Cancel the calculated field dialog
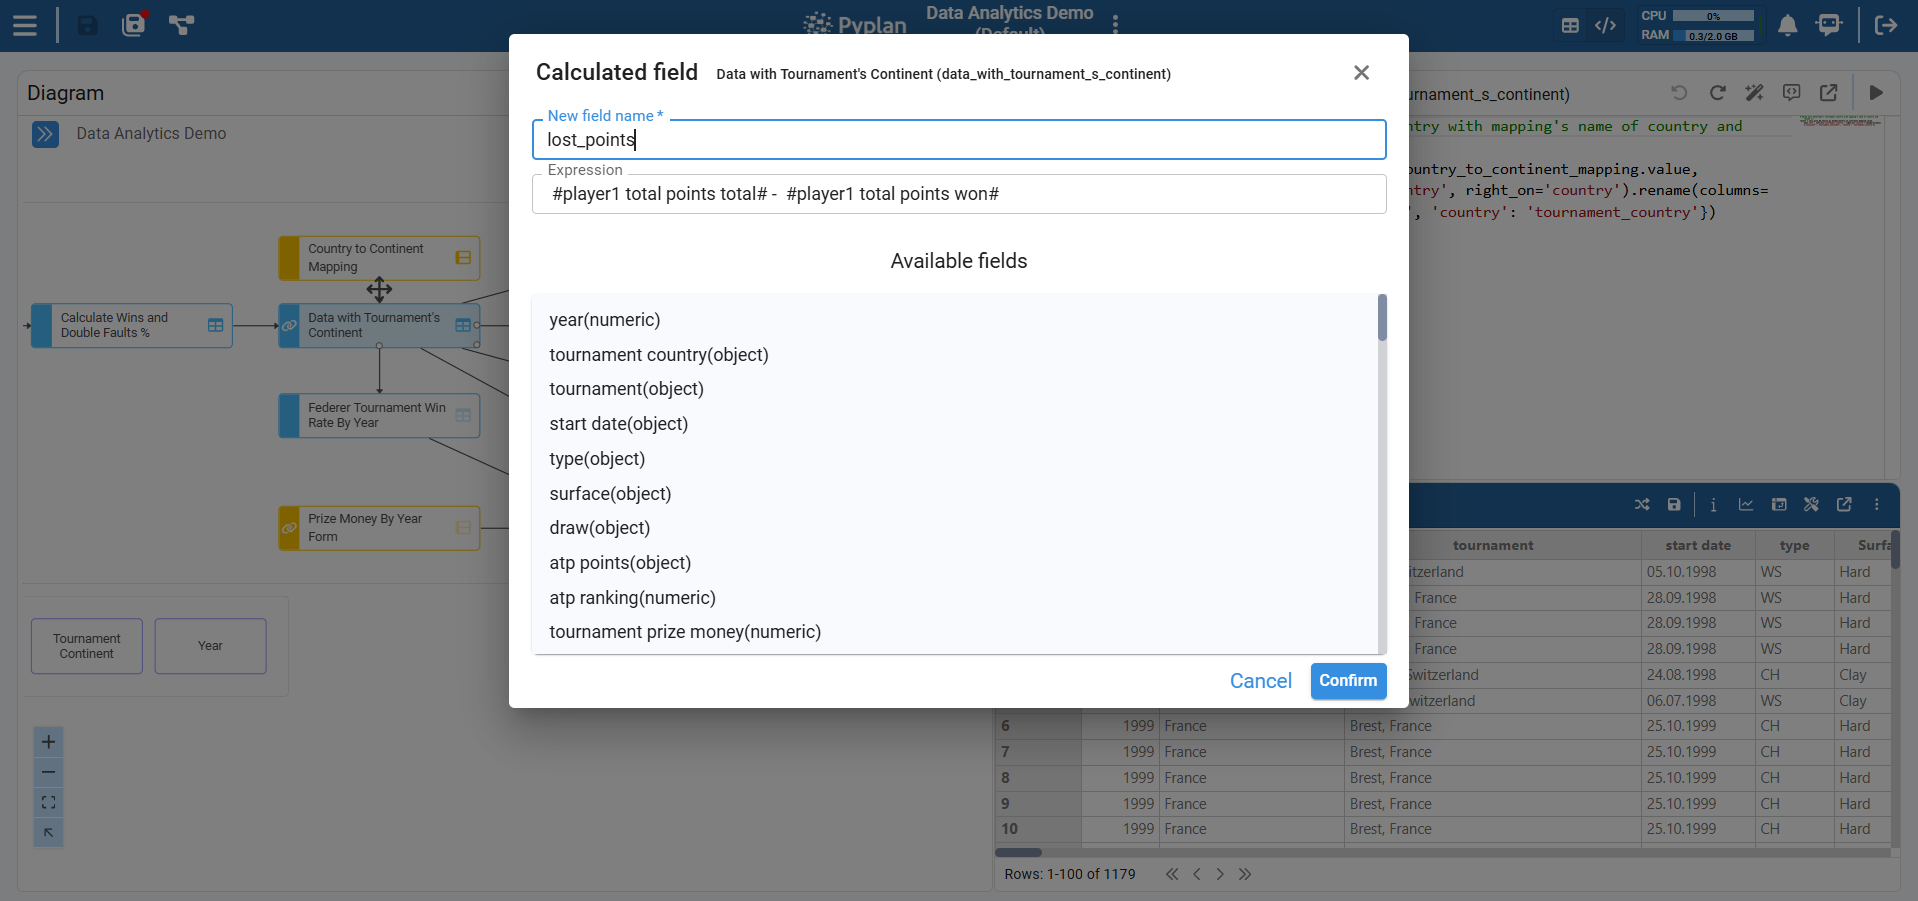The image size is (1918, 901). (x=1260, y=681)
